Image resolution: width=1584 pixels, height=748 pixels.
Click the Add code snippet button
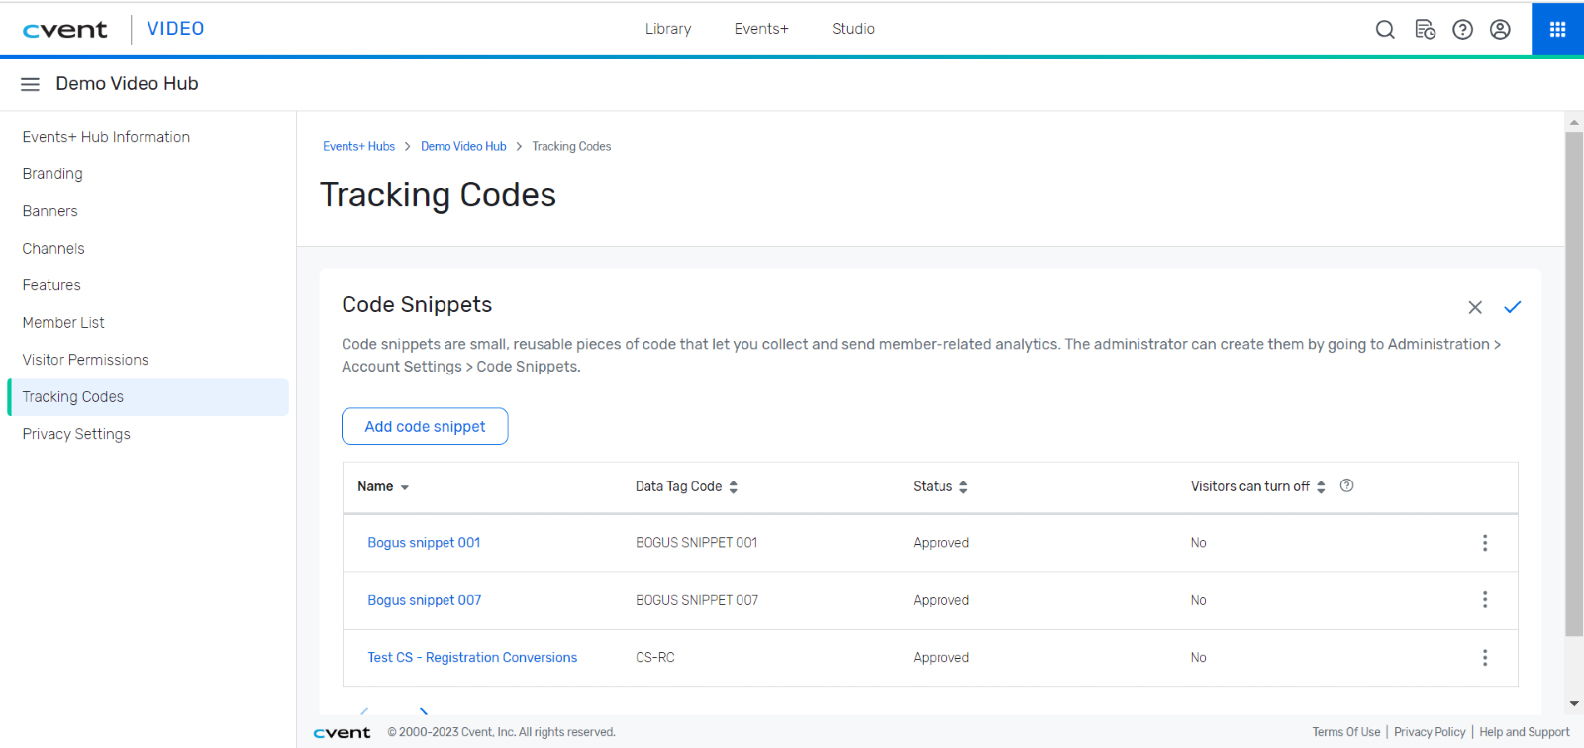[x=425, y=426]
